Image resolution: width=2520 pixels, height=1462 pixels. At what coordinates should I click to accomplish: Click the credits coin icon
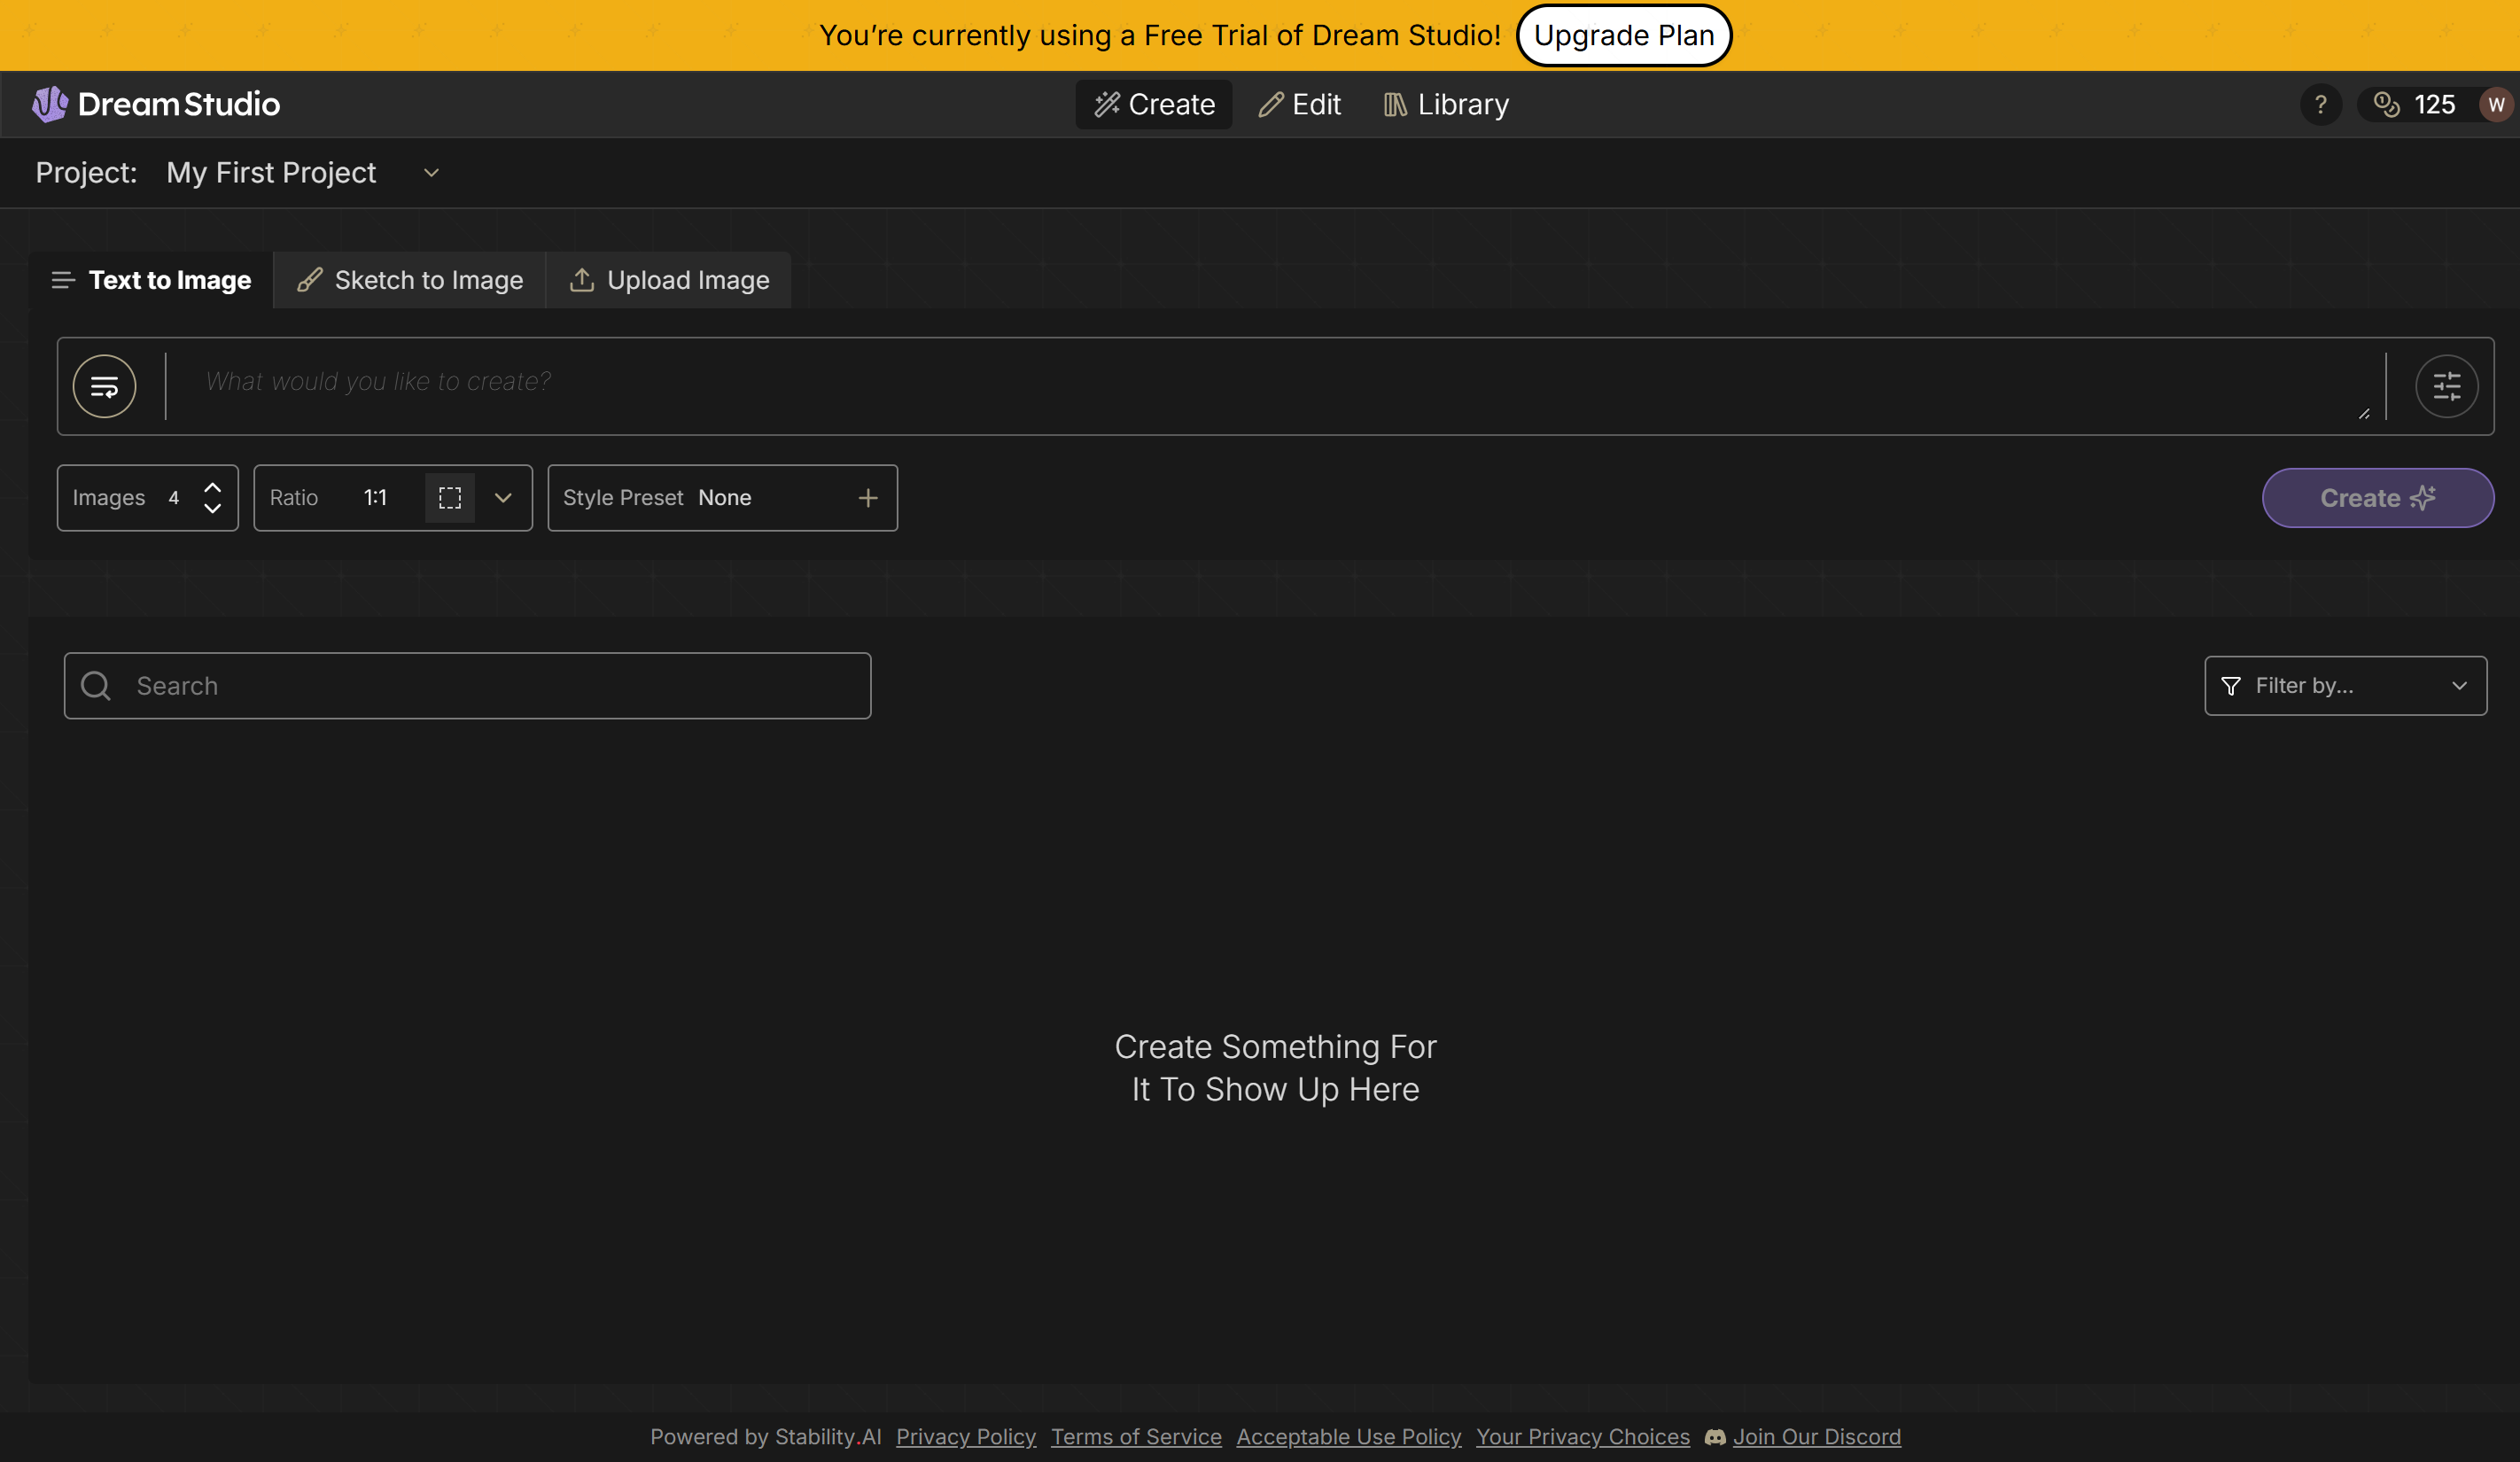[x=2388, y=104]
